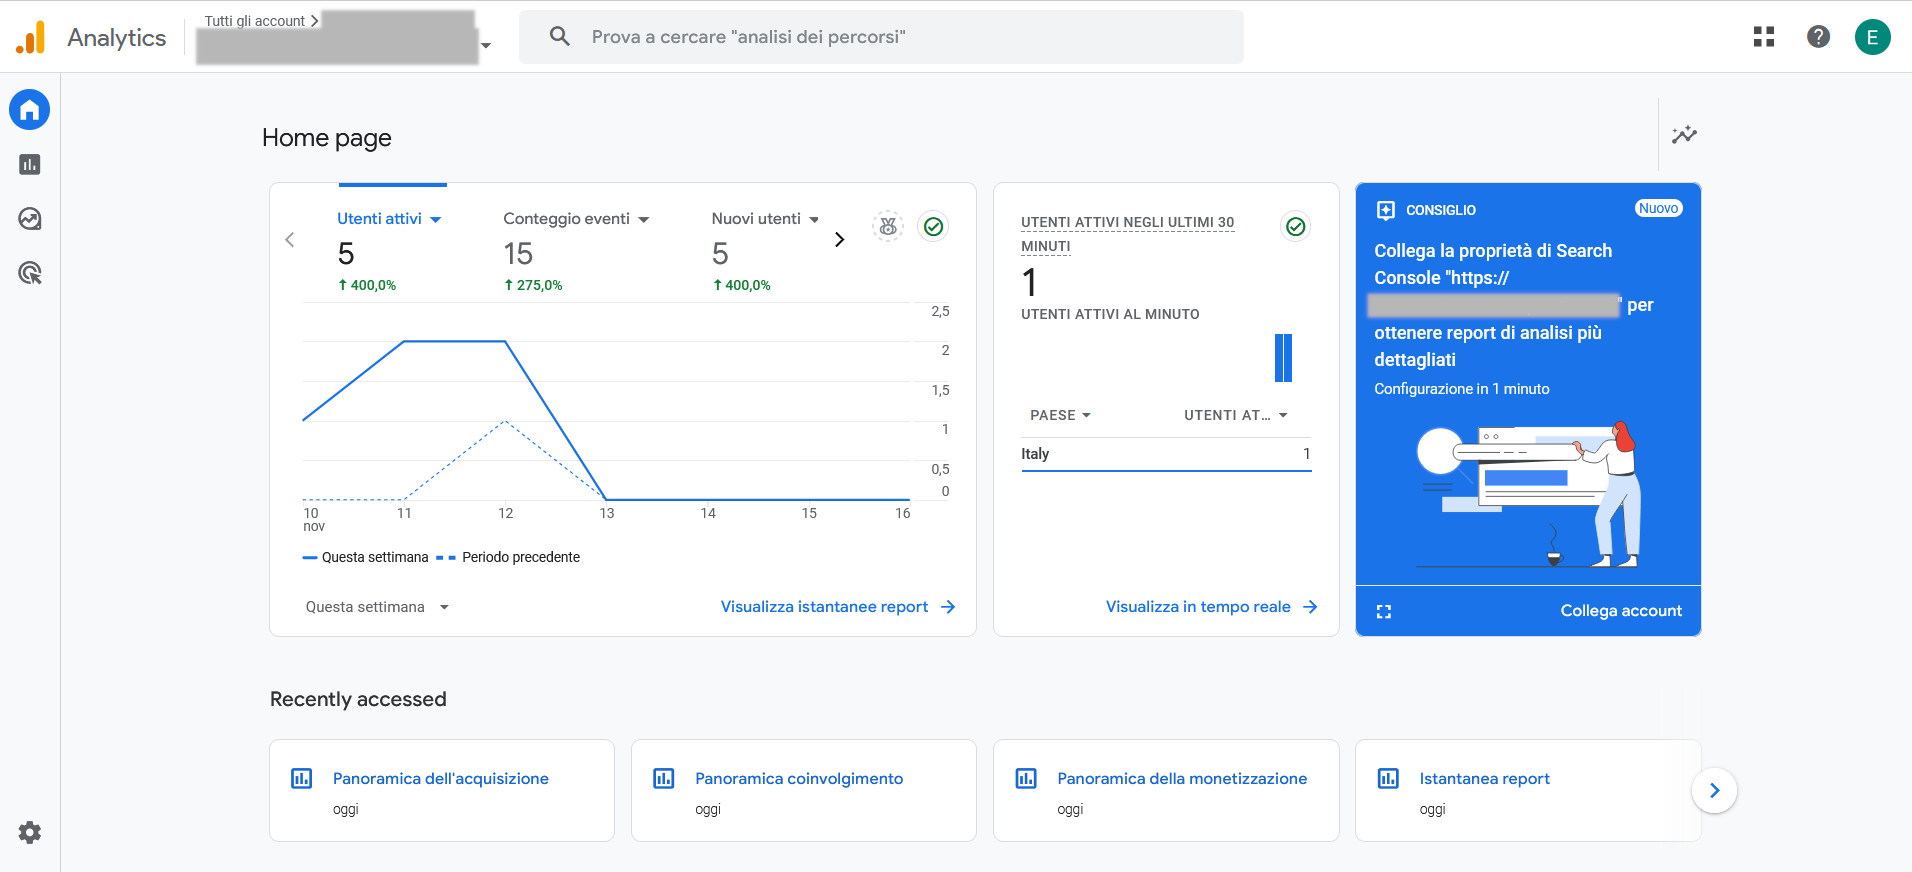Screen dimensions: 1912x872
Task: Click the Panoramica della monetizzazione report icon
Action: (1026, 778)
